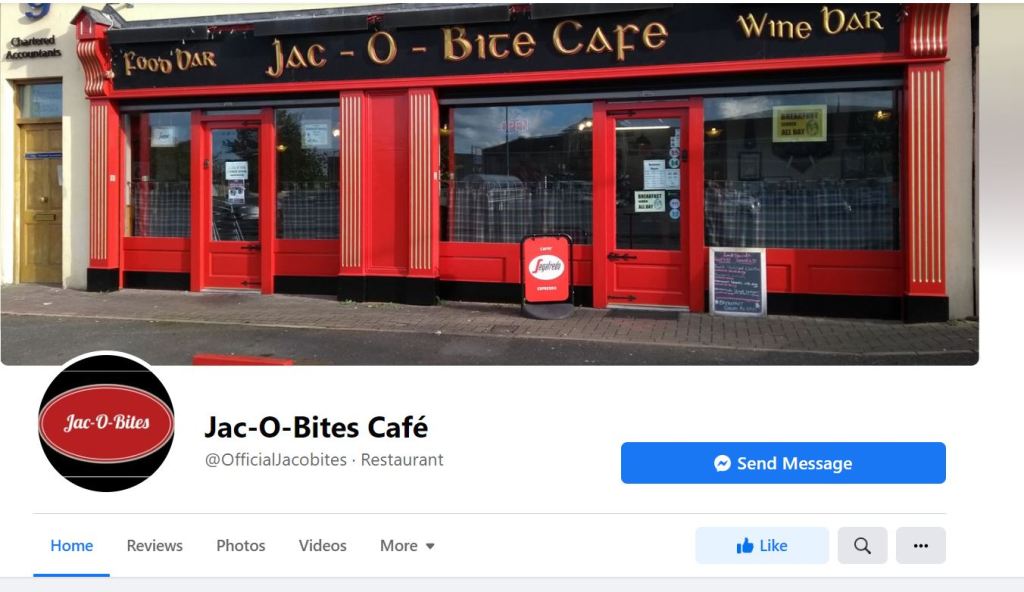
Task: Click the Segafredo sign in cover photo
Action: point(547,270)
